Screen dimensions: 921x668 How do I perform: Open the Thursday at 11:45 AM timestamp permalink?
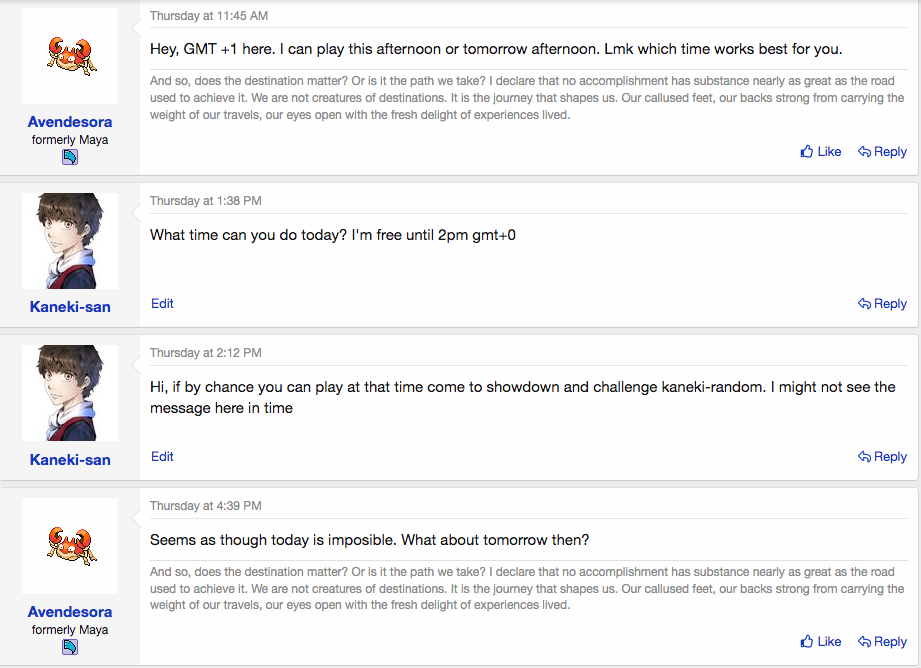click(x=209, y=16)
